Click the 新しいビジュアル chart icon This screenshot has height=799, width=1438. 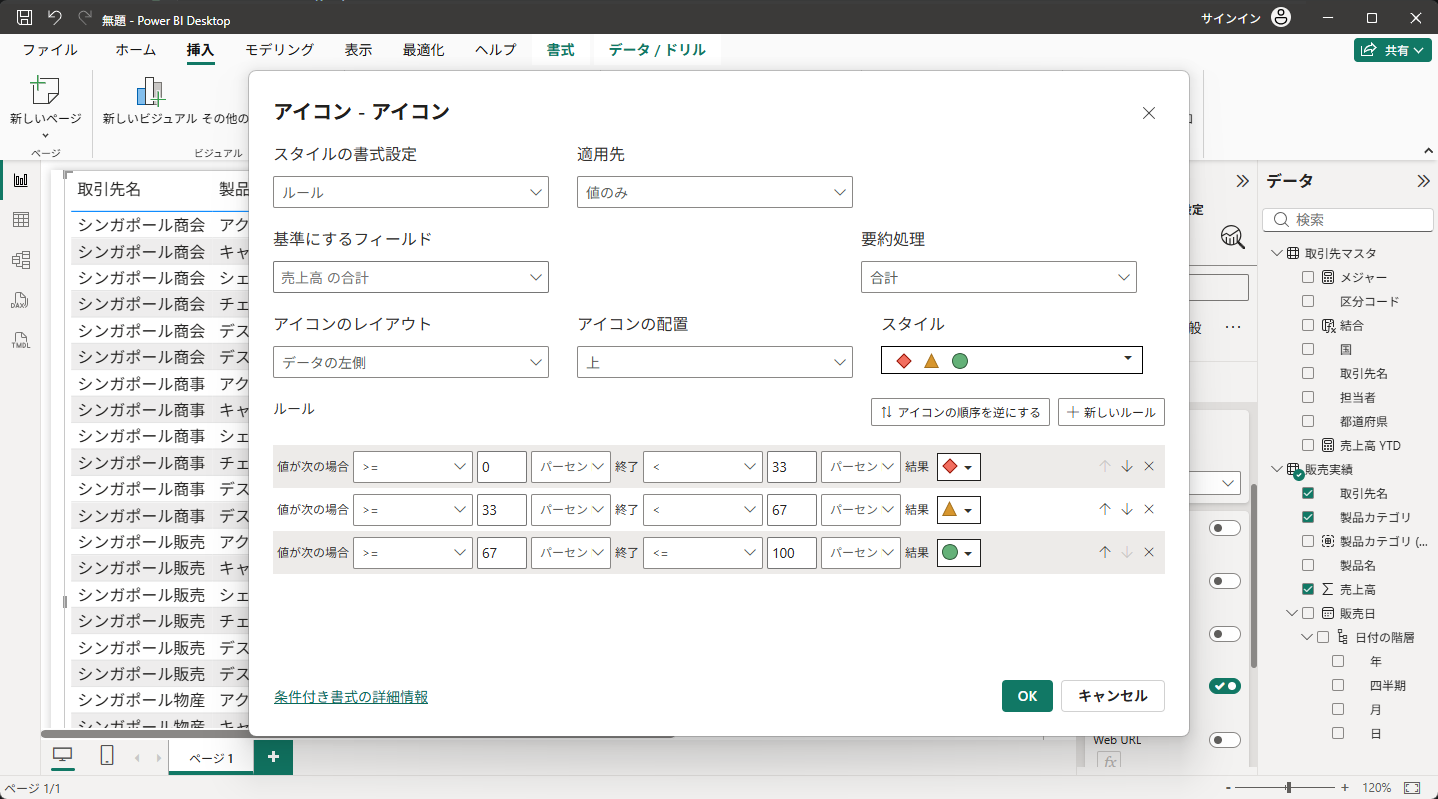tap(150, 91)
